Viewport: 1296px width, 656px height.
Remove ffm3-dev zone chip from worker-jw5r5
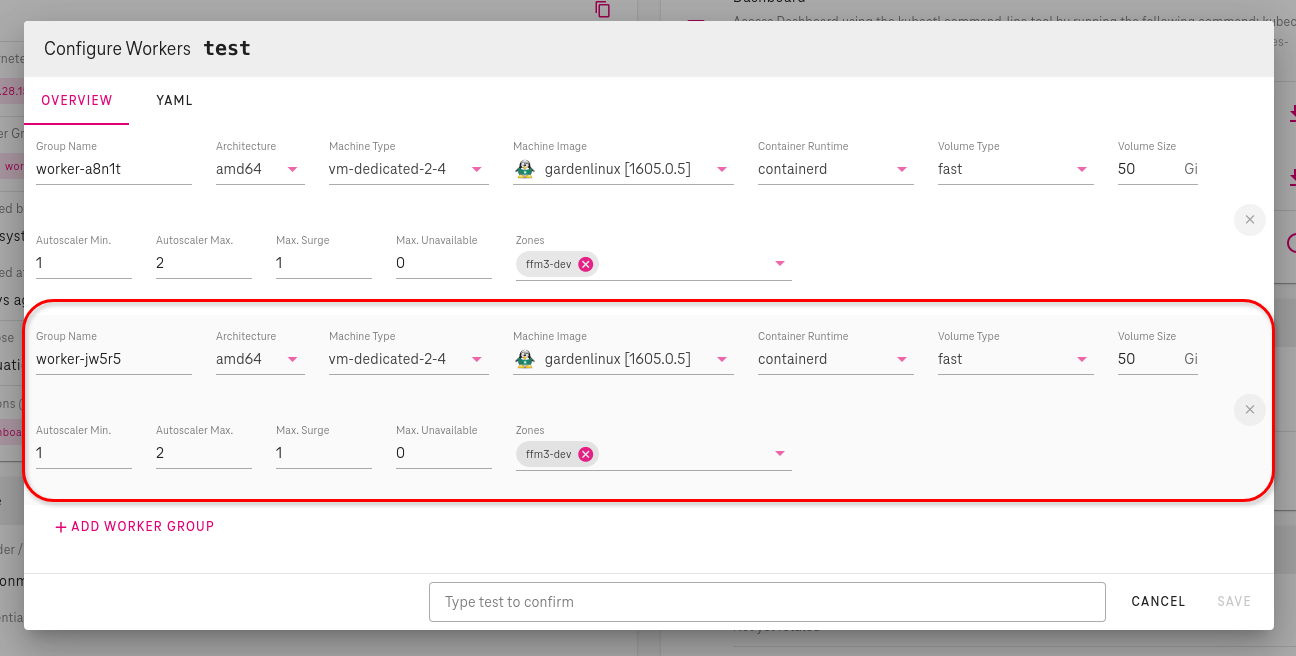pos(586,454)
